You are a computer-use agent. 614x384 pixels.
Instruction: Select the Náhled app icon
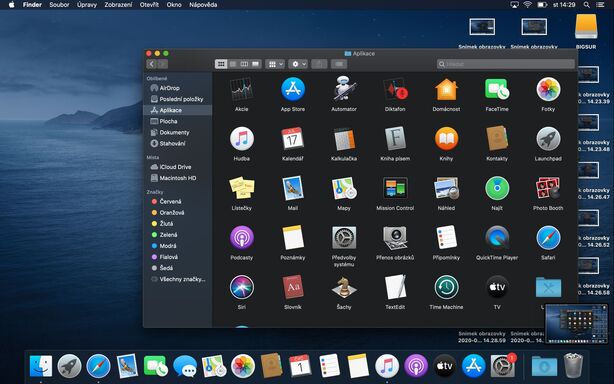pyautogui.click(x=446, y=188)
